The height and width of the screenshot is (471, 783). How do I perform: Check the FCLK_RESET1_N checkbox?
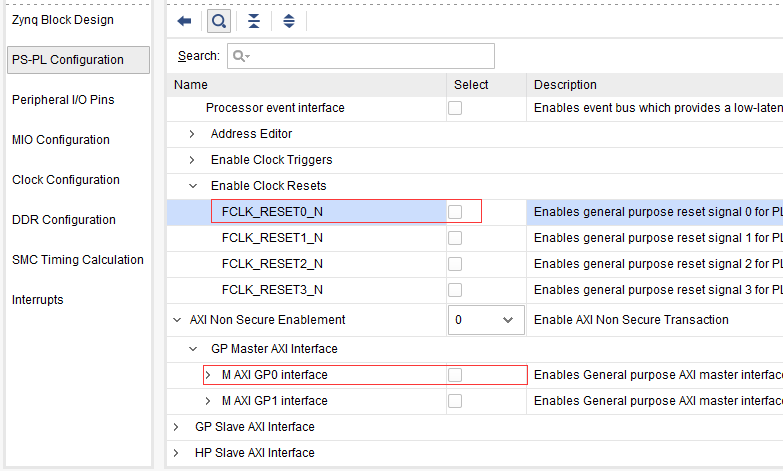pos(455,238)
